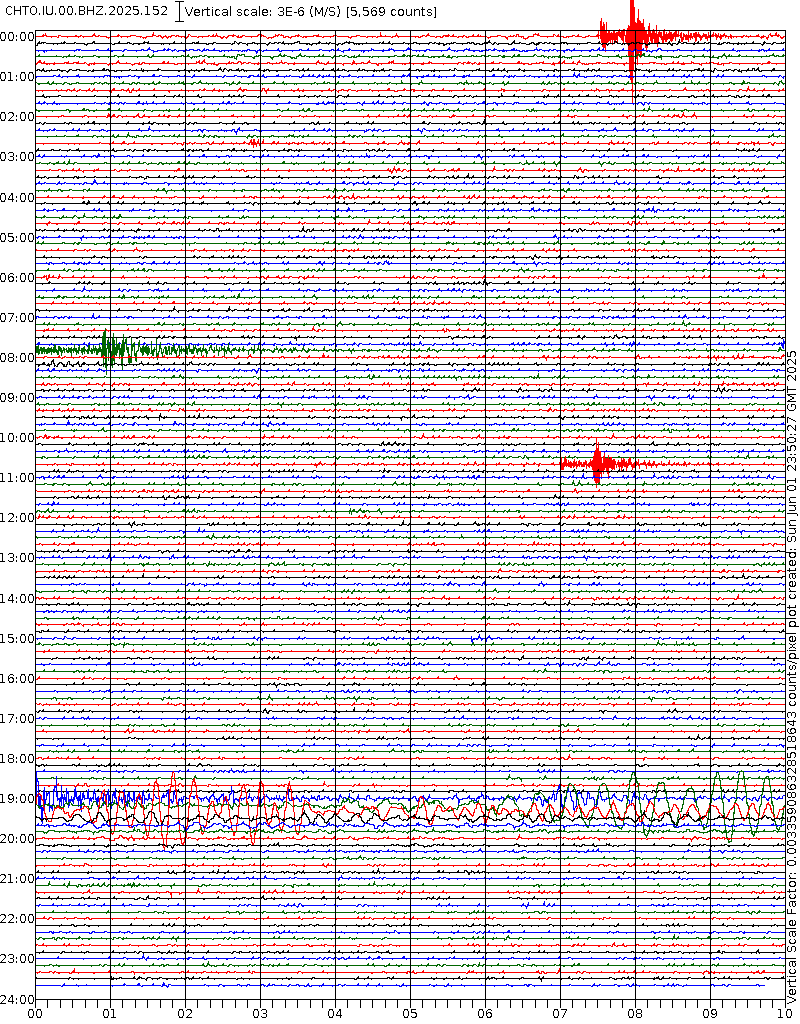
Task: Click the bottom-axis minute label 05
Action: point(410,1014)
